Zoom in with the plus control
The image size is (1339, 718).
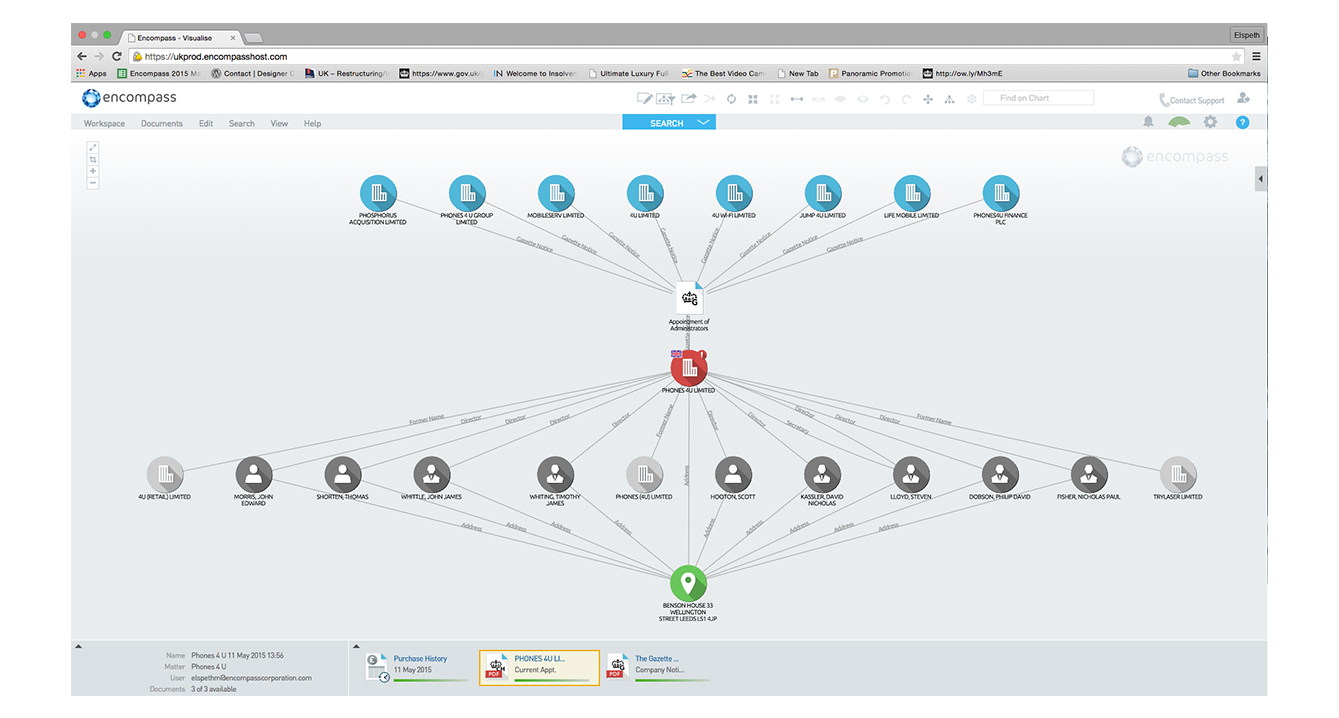pyautogui.click(x=93, y=171)
